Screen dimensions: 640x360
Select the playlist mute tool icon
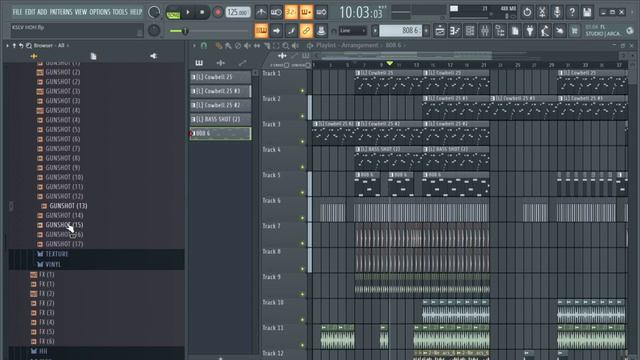(x=247, y=46)
